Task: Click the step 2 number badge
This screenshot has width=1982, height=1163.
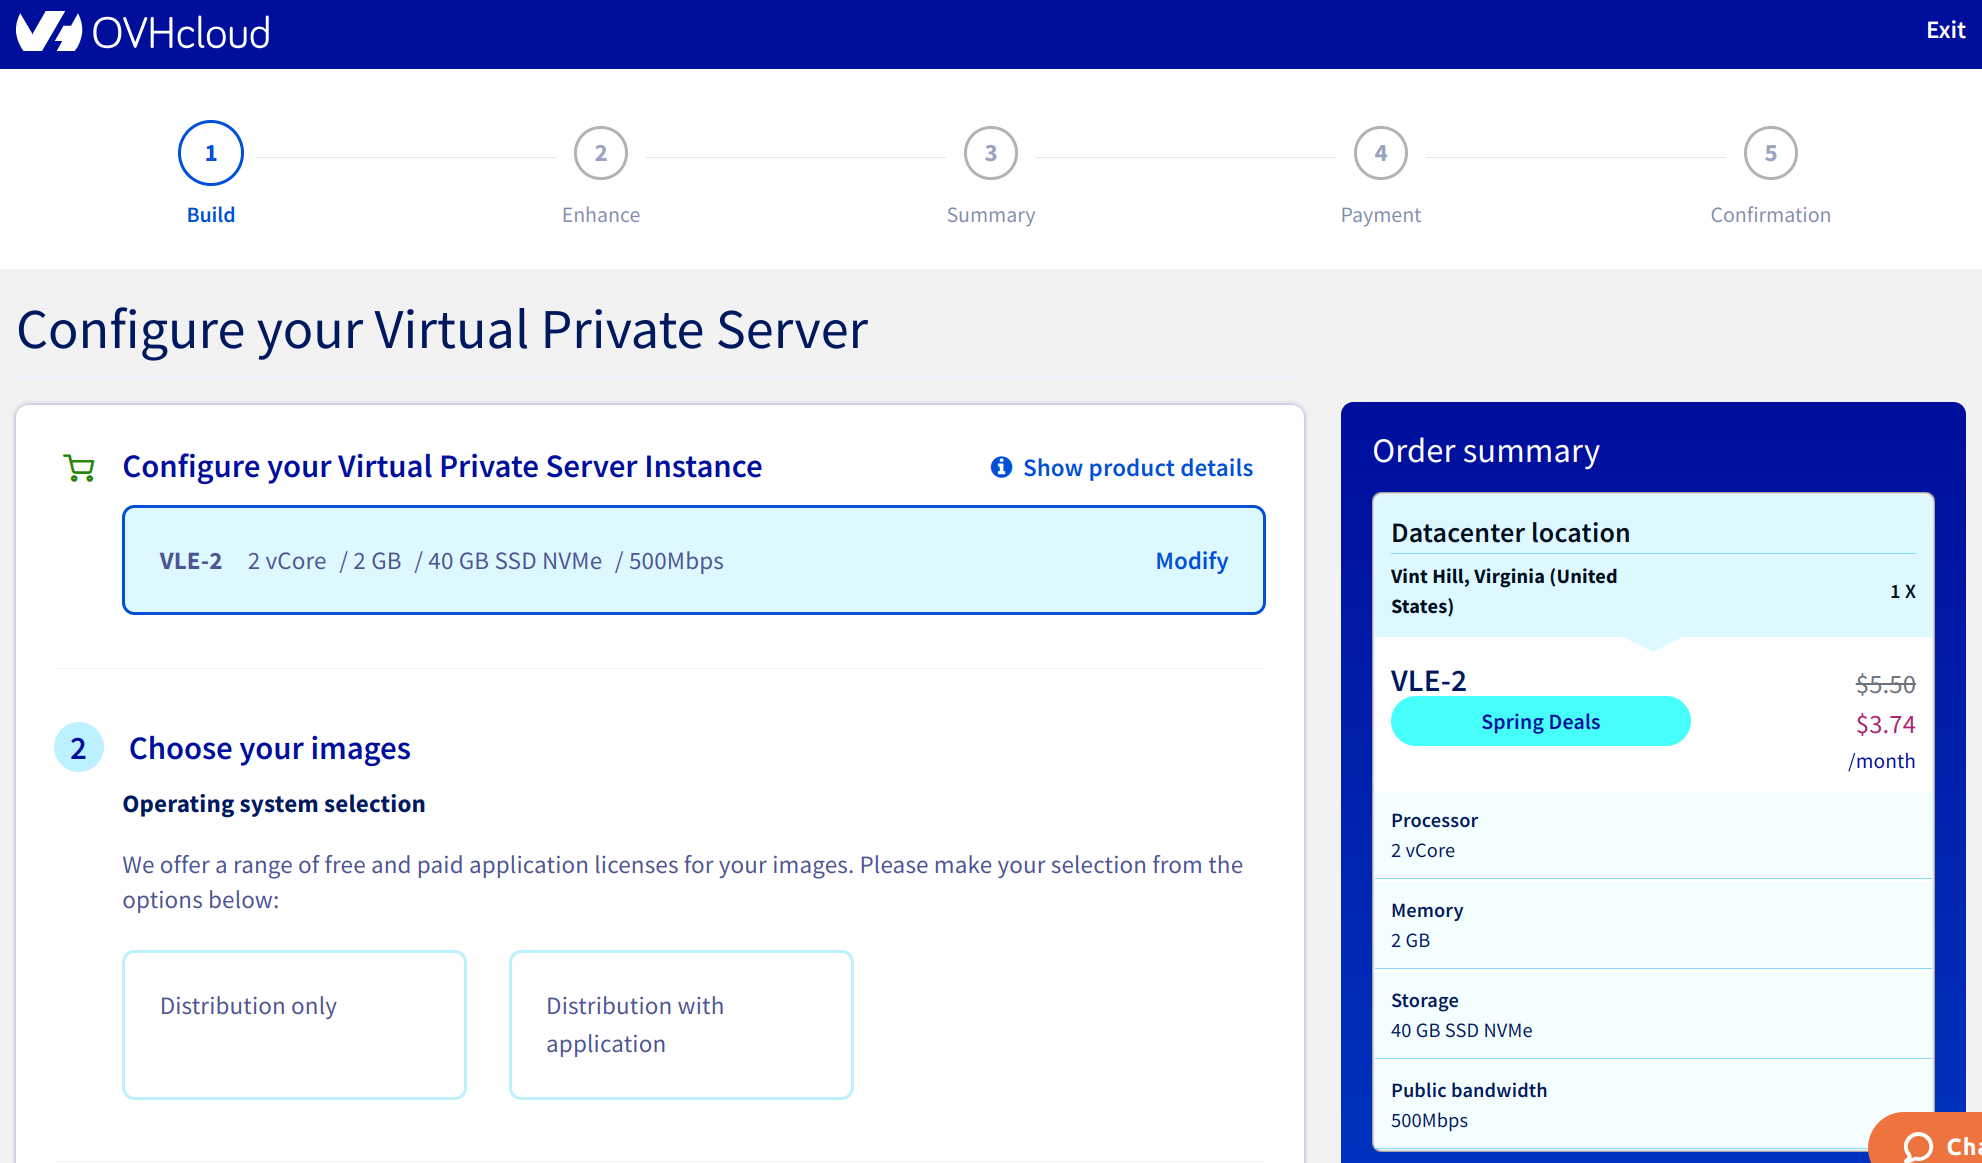Action: tap(78, 748)
